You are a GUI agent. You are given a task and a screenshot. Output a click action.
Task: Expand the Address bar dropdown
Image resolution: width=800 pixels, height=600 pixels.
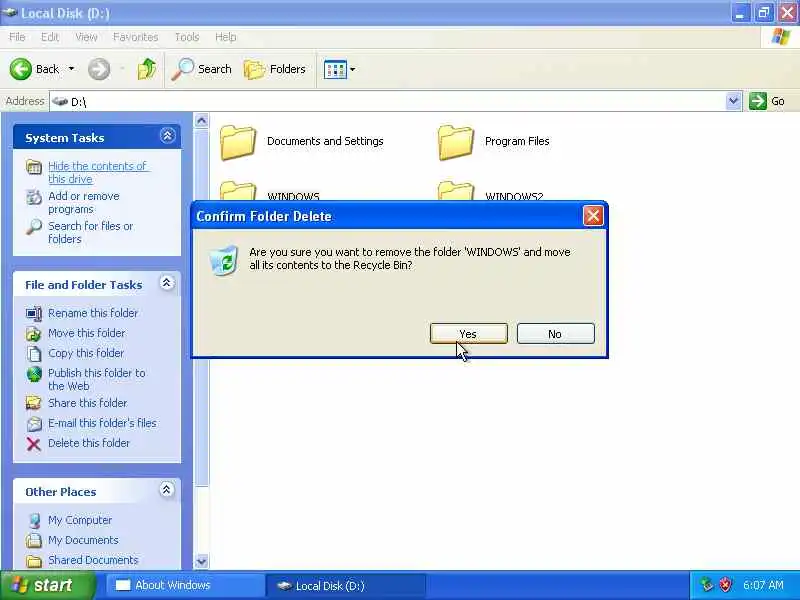pyautogui.click(x=733, y=101)
